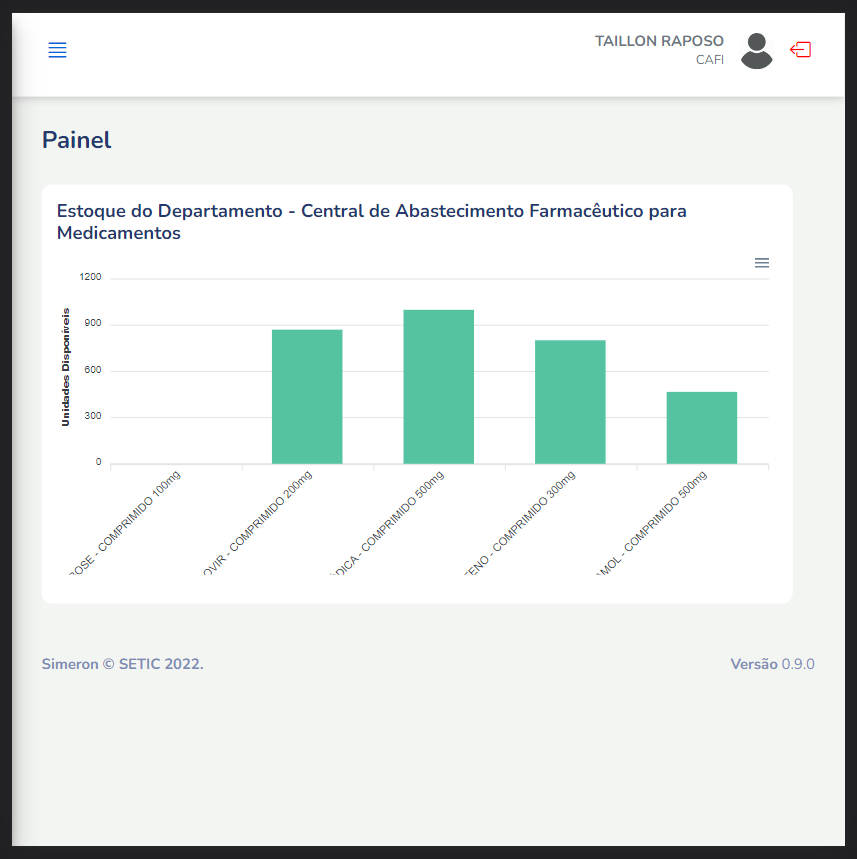
Task: Click the COMPRIMIDO 300mg bar
Action: click(570, 402)
